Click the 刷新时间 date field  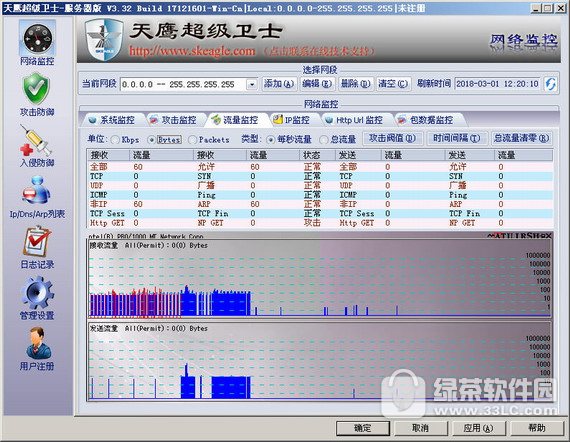tap(498, 84)
